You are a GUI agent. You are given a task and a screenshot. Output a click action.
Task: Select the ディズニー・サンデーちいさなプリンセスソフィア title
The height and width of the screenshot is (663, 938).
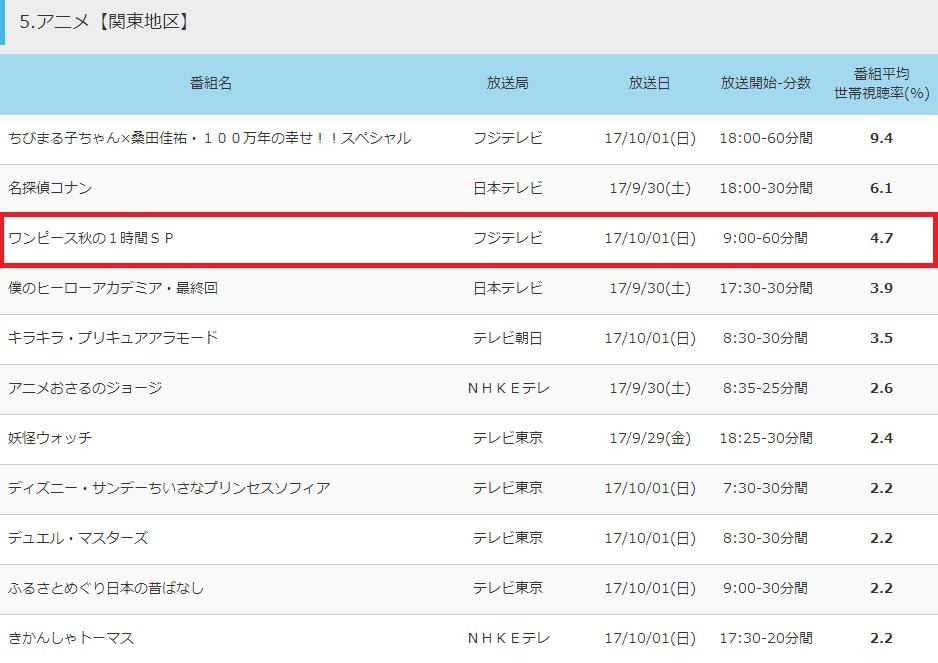coord(169,488)
